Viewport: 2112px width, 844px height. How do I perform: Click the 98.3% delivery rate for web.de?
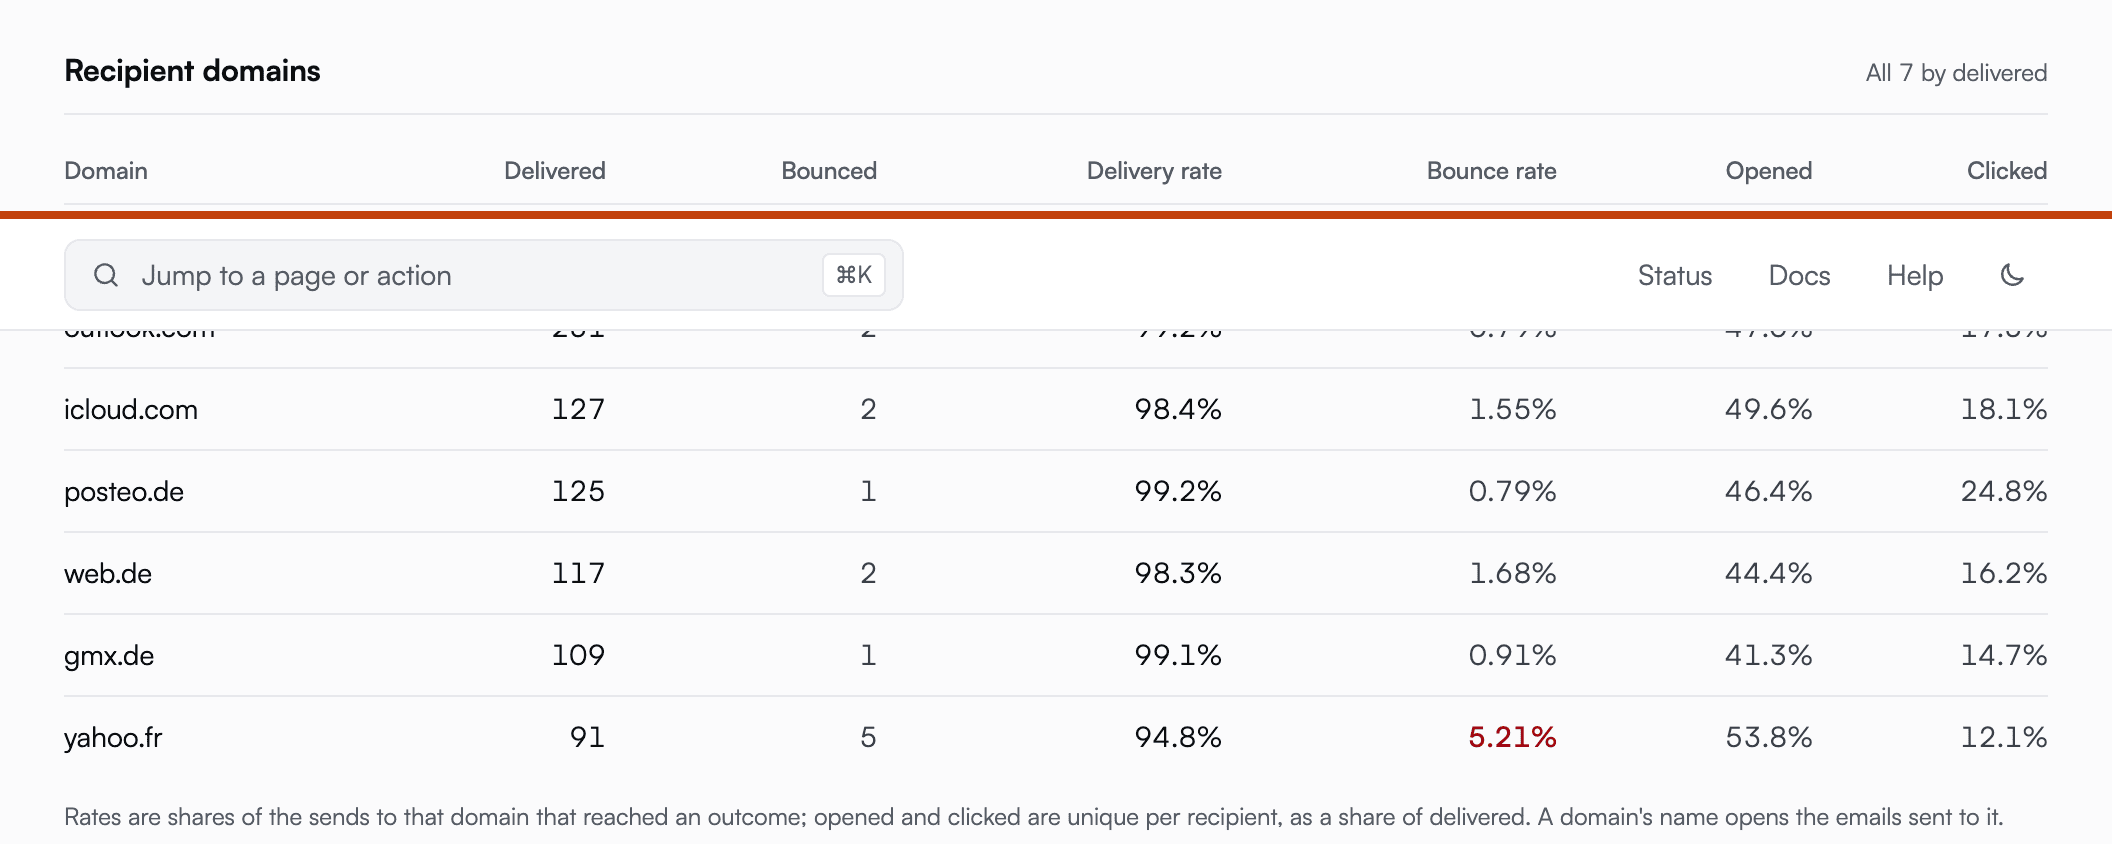(1178, 573)
